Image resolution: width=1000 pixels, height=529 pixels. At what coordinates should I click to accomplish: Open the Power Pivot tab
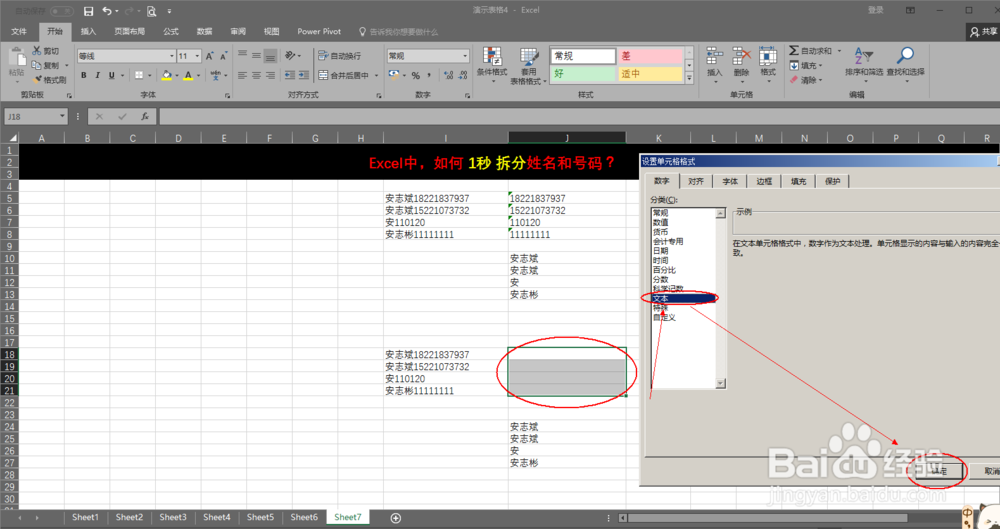tap(319, 31)
